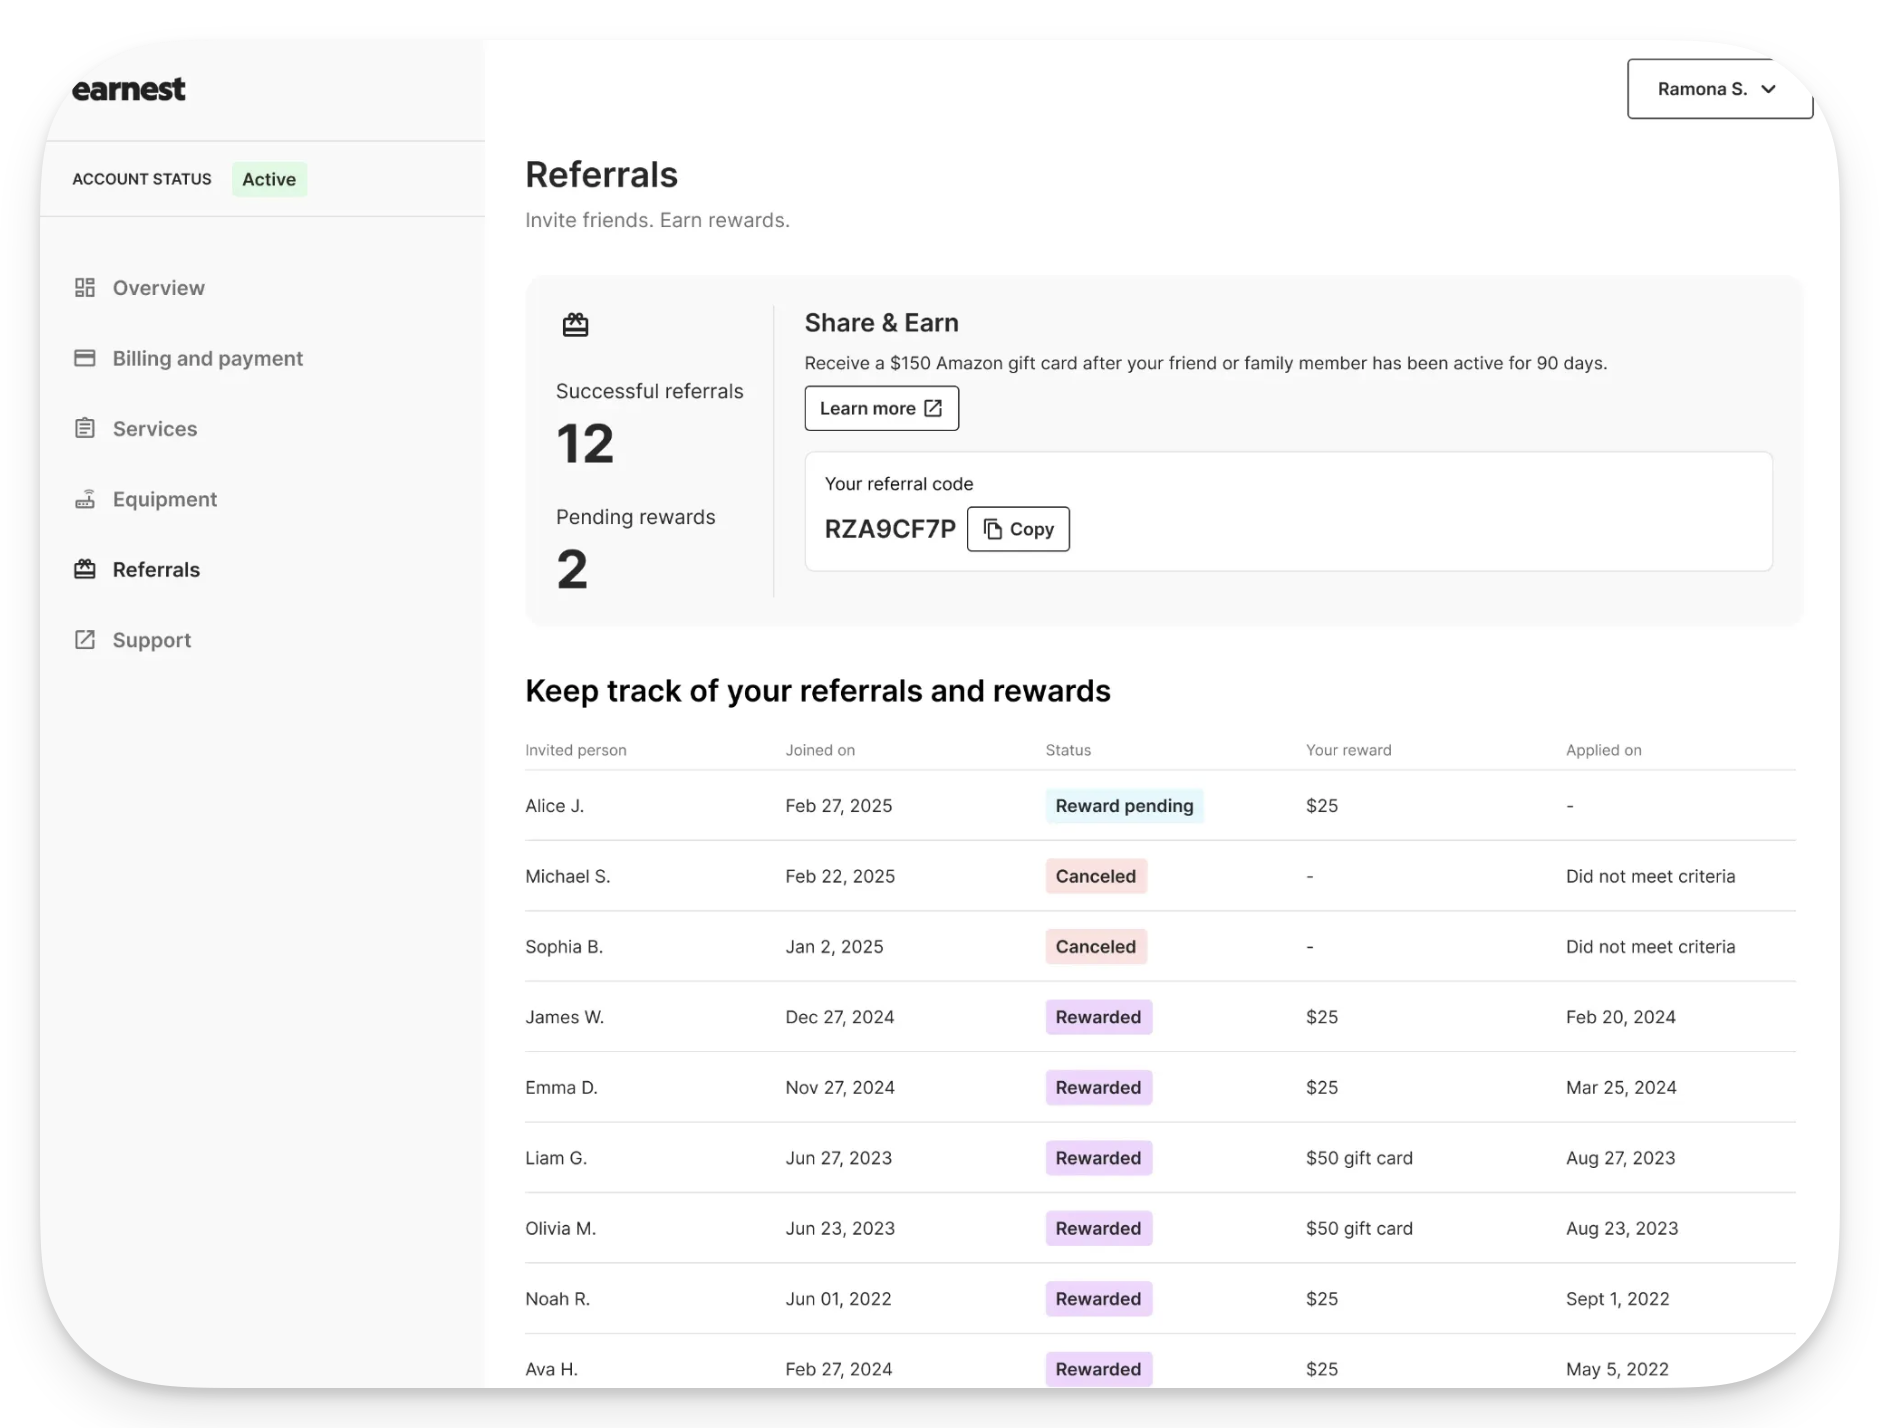Image resolution: width=1880 pixels, height=1428 pixels.
Task: Click the Canceled badge for Michael S.
Action: [x=1096, y=876]
